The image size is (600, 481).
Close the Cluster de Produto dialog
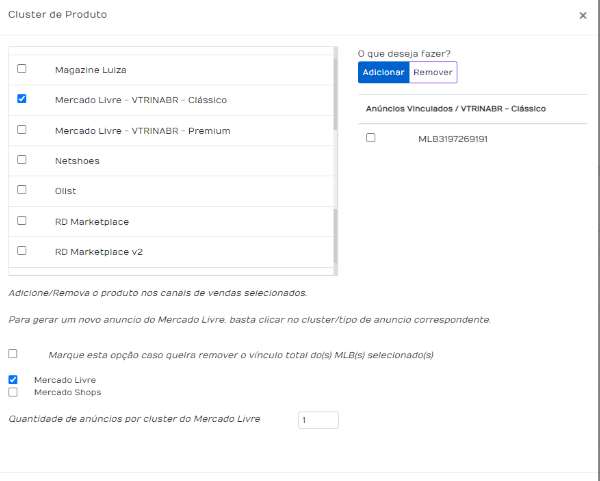tap(583, 15)
